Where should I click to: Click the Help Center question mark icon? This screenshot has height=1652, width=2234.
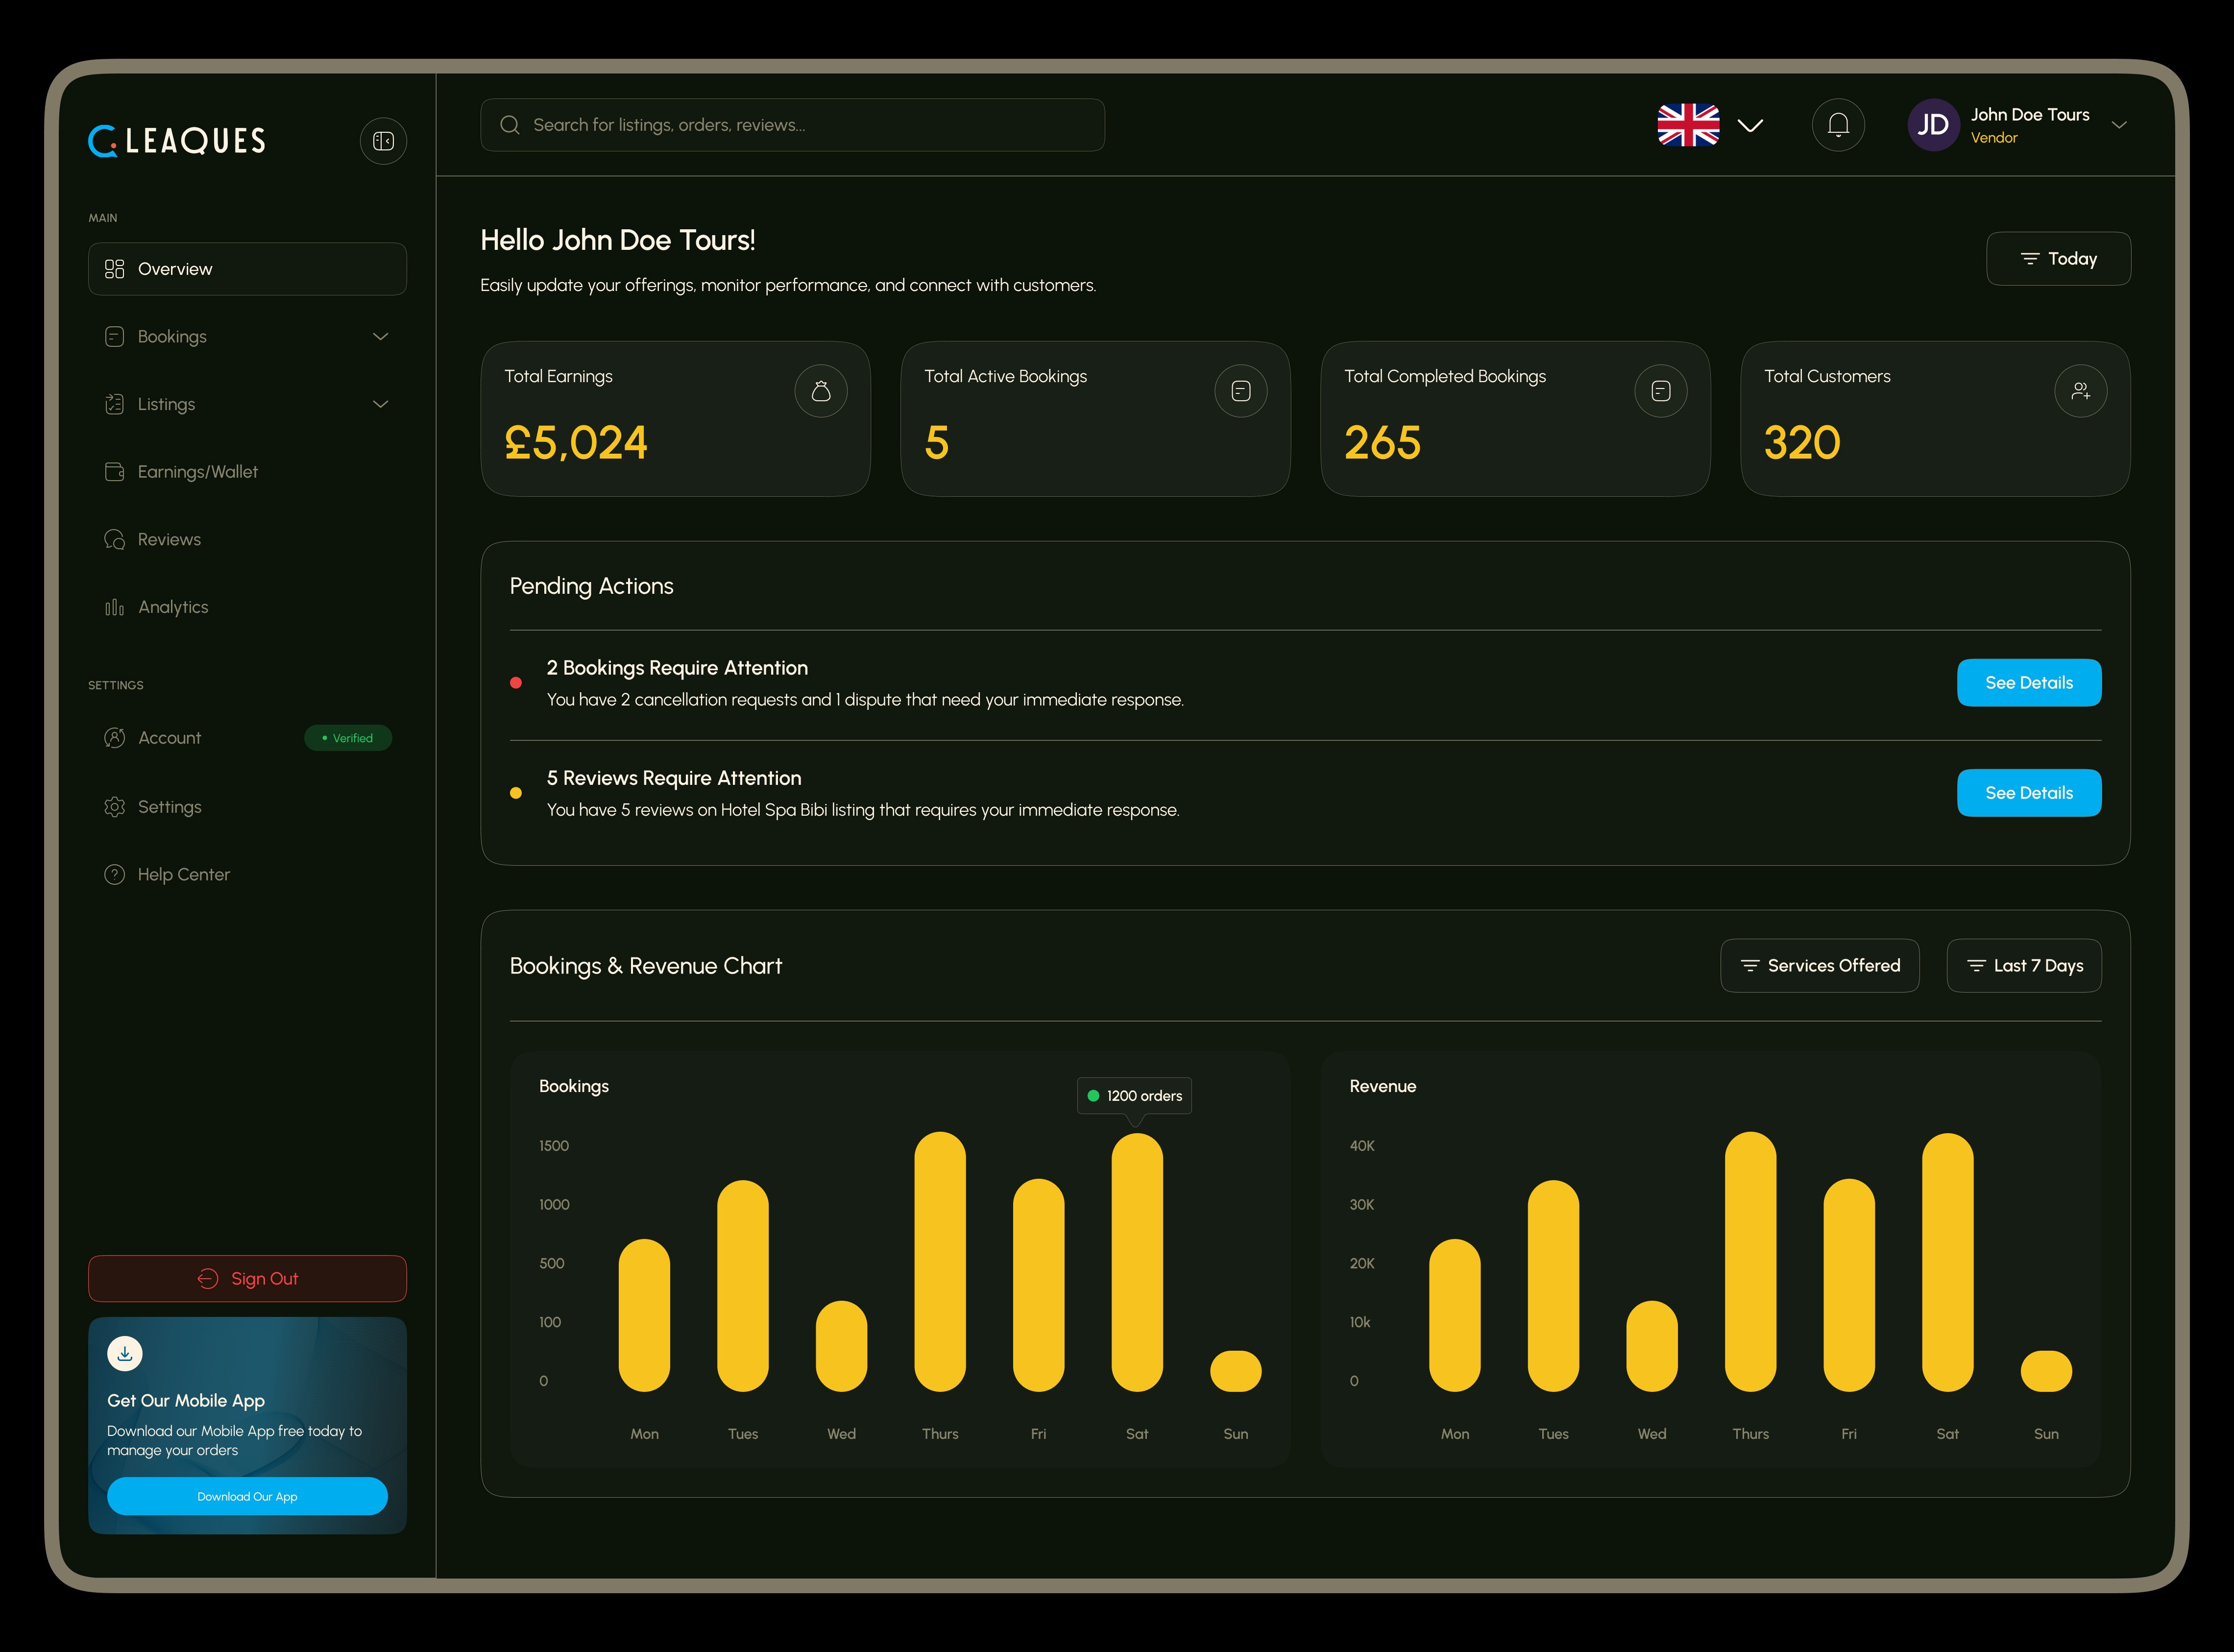click(x=115, y=875)
